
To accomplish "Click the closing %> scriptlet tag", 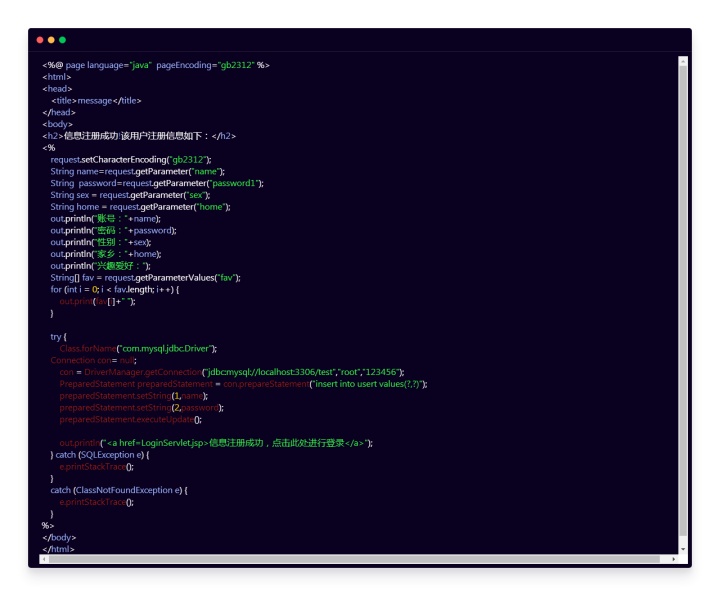I will [48, 526].
